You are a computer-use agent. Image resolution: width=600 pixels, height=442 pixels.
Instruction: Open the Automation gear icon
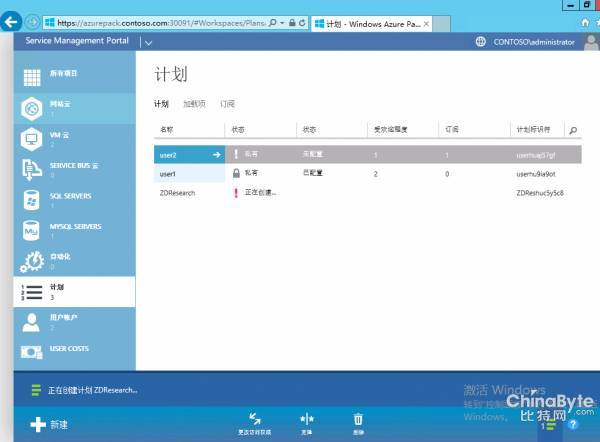[32, 262]
